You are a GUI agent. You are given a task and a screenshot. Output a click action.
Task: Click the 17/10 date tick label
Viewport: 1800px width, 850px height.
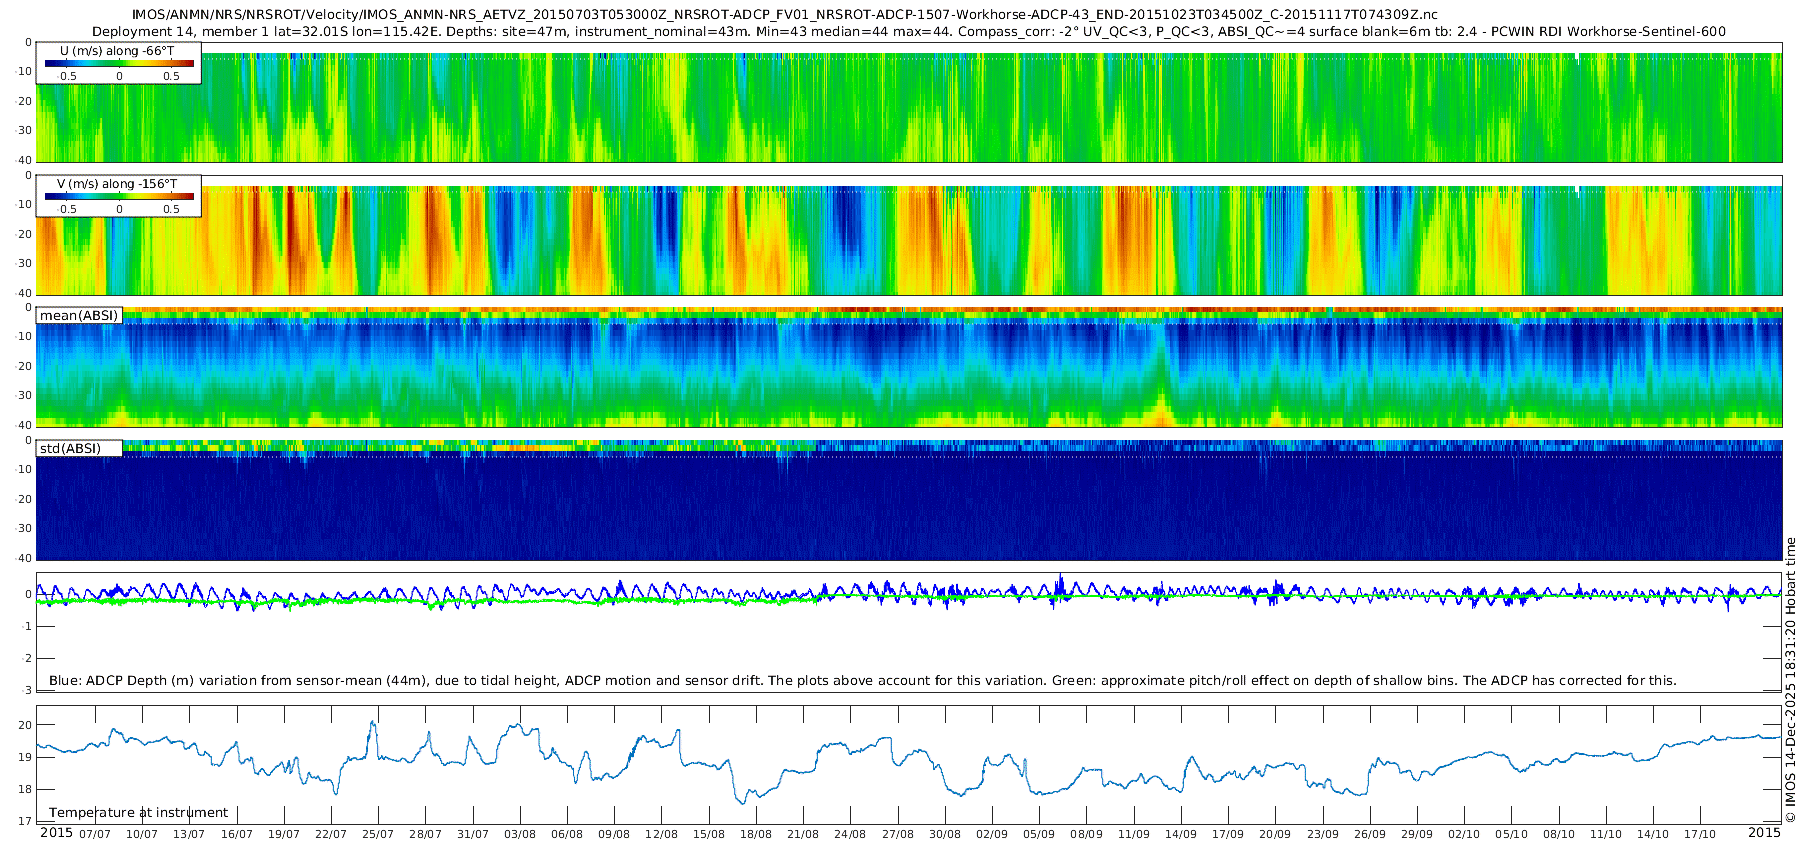pos(1700,834)
